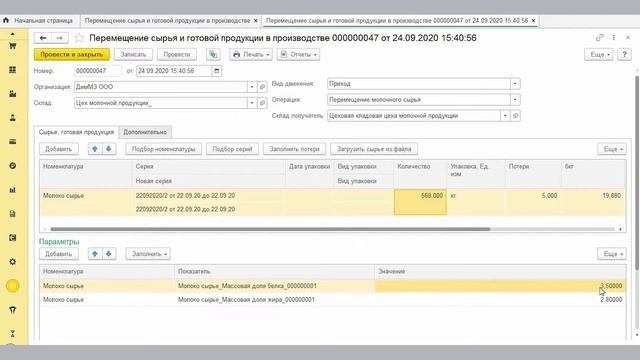Click Загрузить сырье из файла button
Image resolution: width=640 pixels, height=360 pixels.
coord(374,149)
